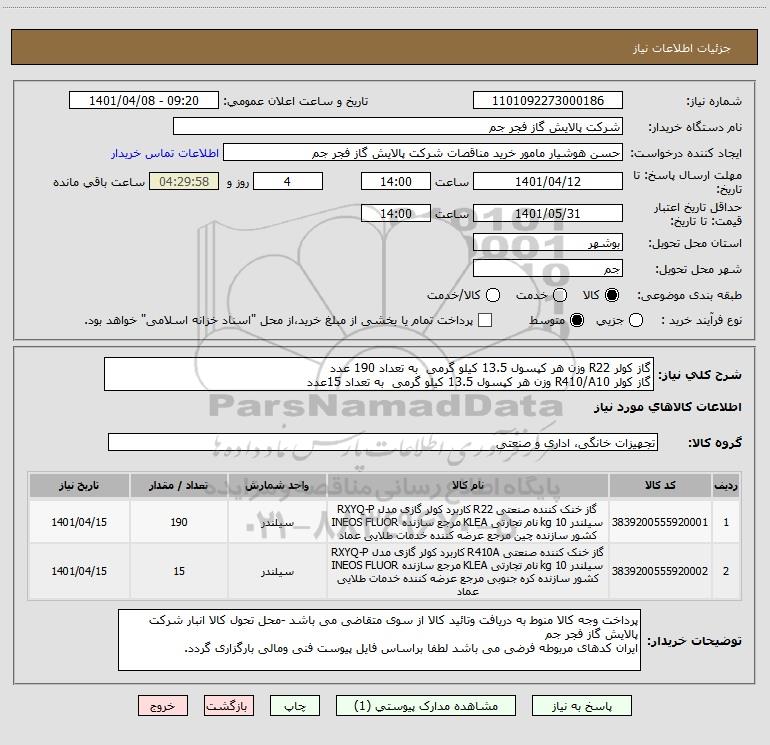Viewport: 770px width, 745px height.
Task: Click the delivery city field جم
Action: [x=548, y=268]
